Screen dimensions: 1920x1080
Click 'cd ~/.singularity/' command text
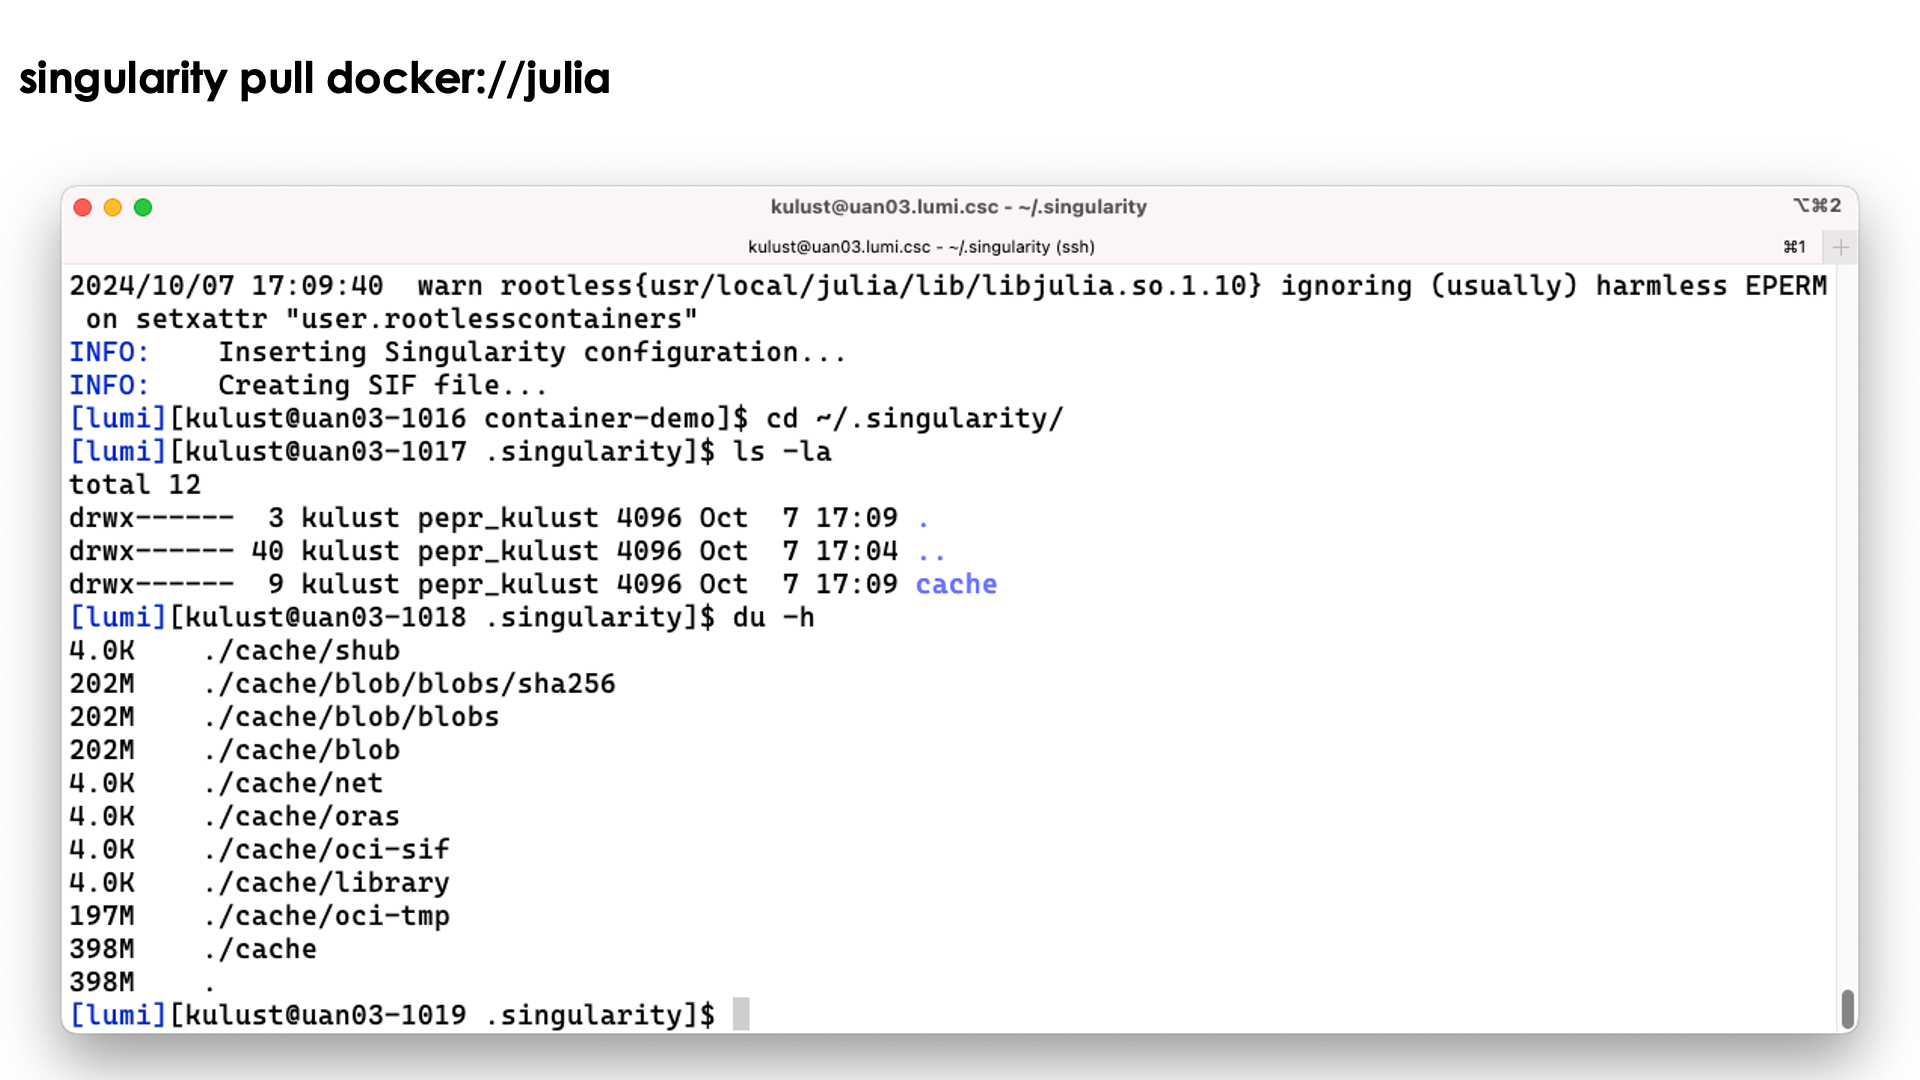click(914, 419)
